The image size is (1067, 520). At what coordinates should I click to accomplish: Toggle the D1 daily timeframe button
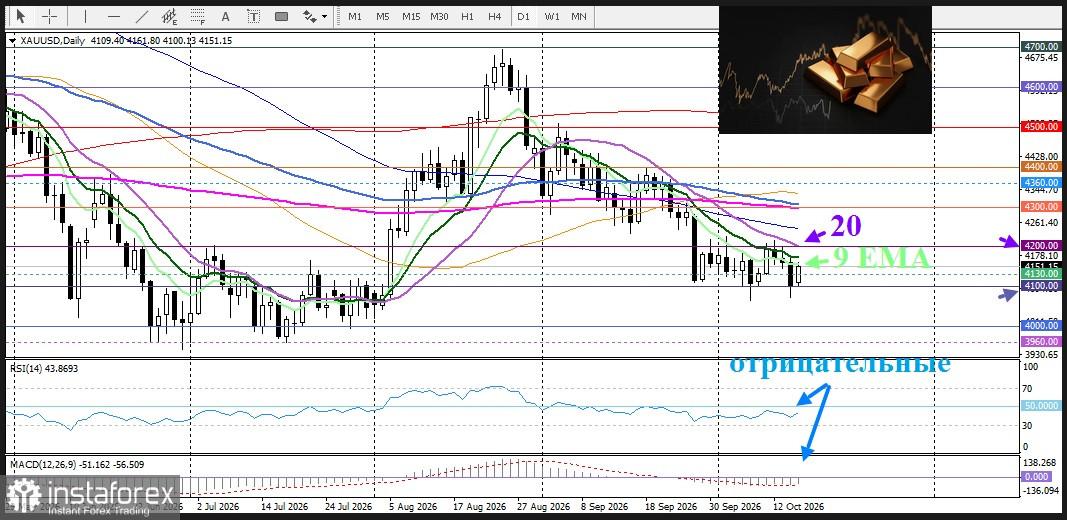[523, 16]
